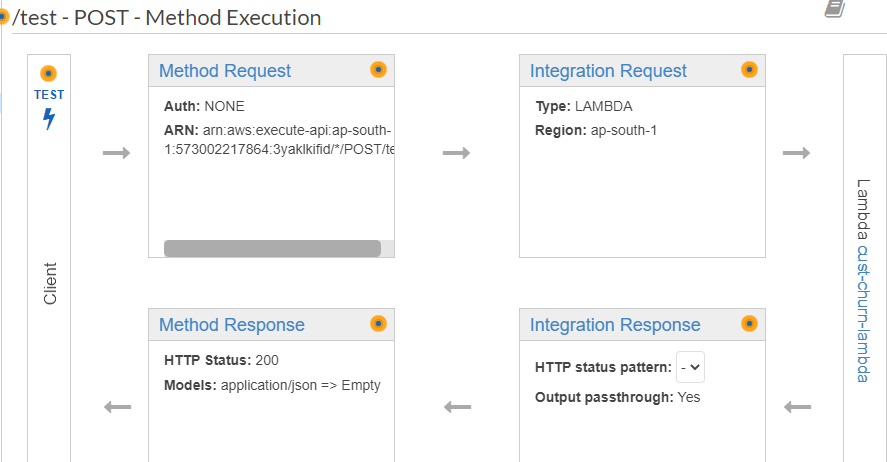This screenshot has width=887, height=462.
Task: Click arrow between Method Request and Integration Request
Action: 456,153
